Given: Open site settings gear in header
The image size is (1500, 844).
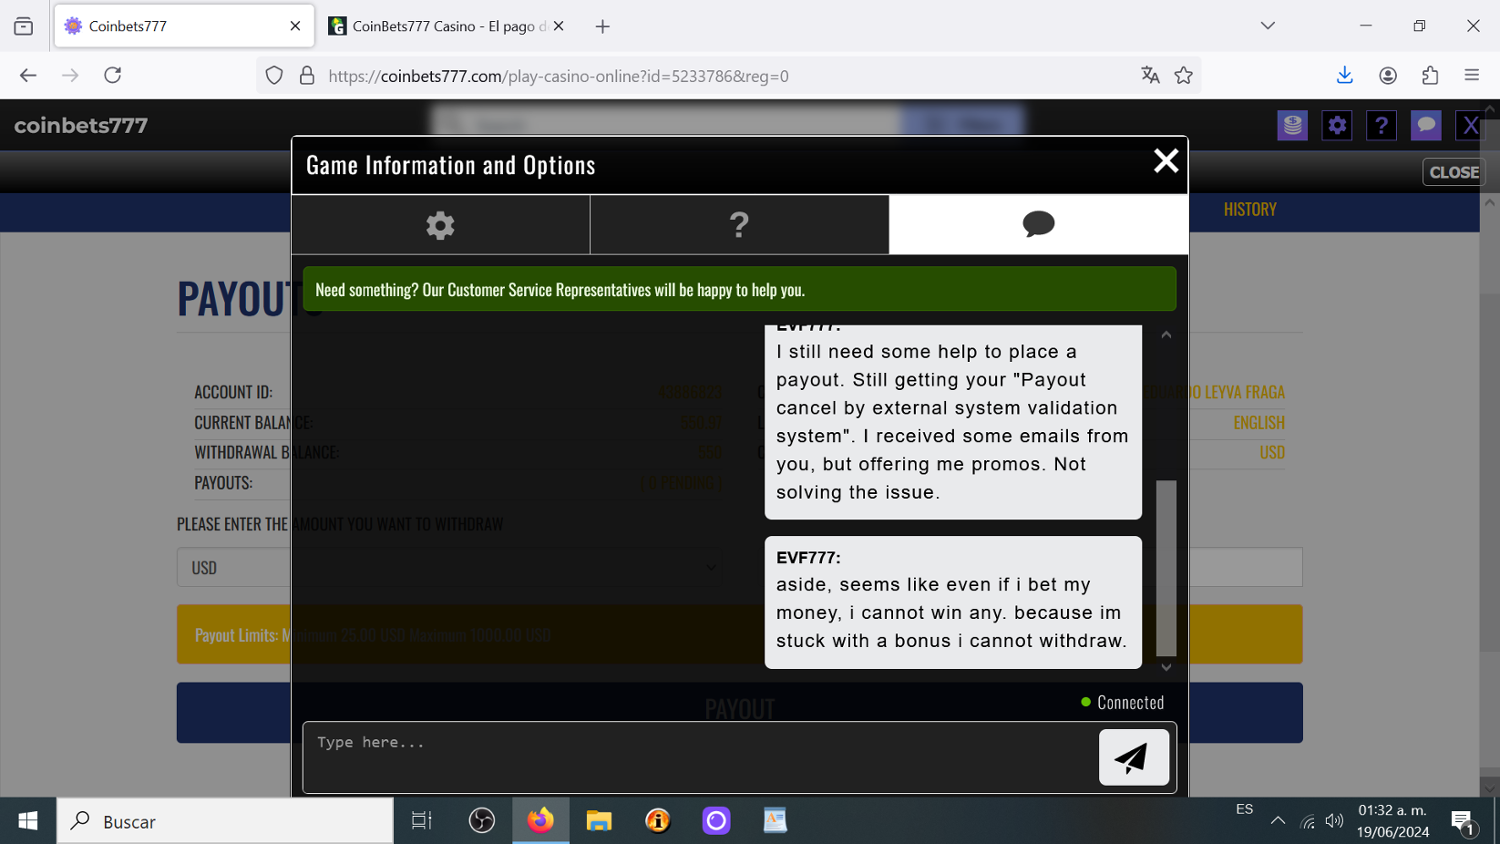Looking at the screenshot, I should click(1337, 125).
